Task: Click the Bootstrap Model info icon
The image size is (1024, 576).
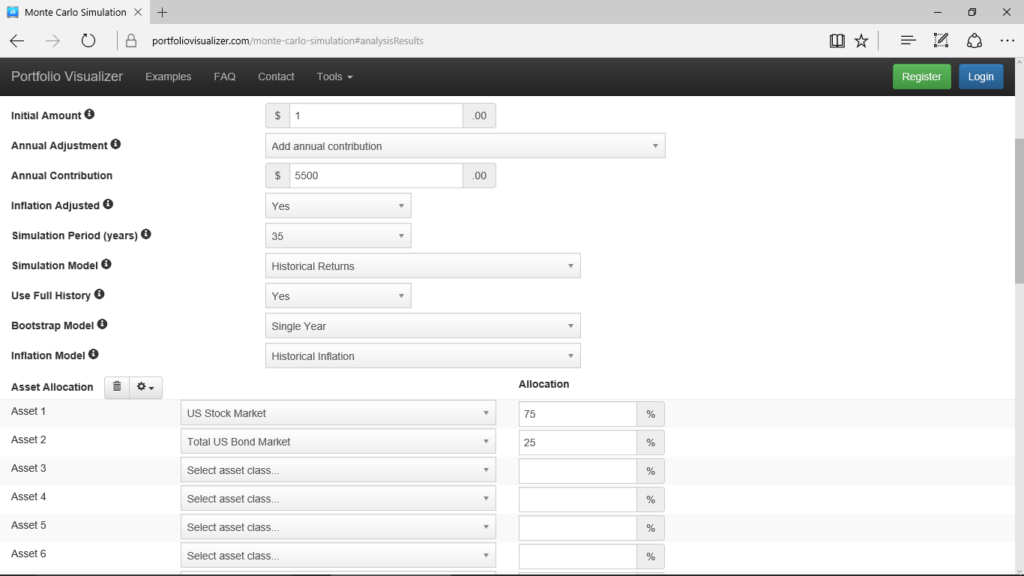Action: (105, 325)
